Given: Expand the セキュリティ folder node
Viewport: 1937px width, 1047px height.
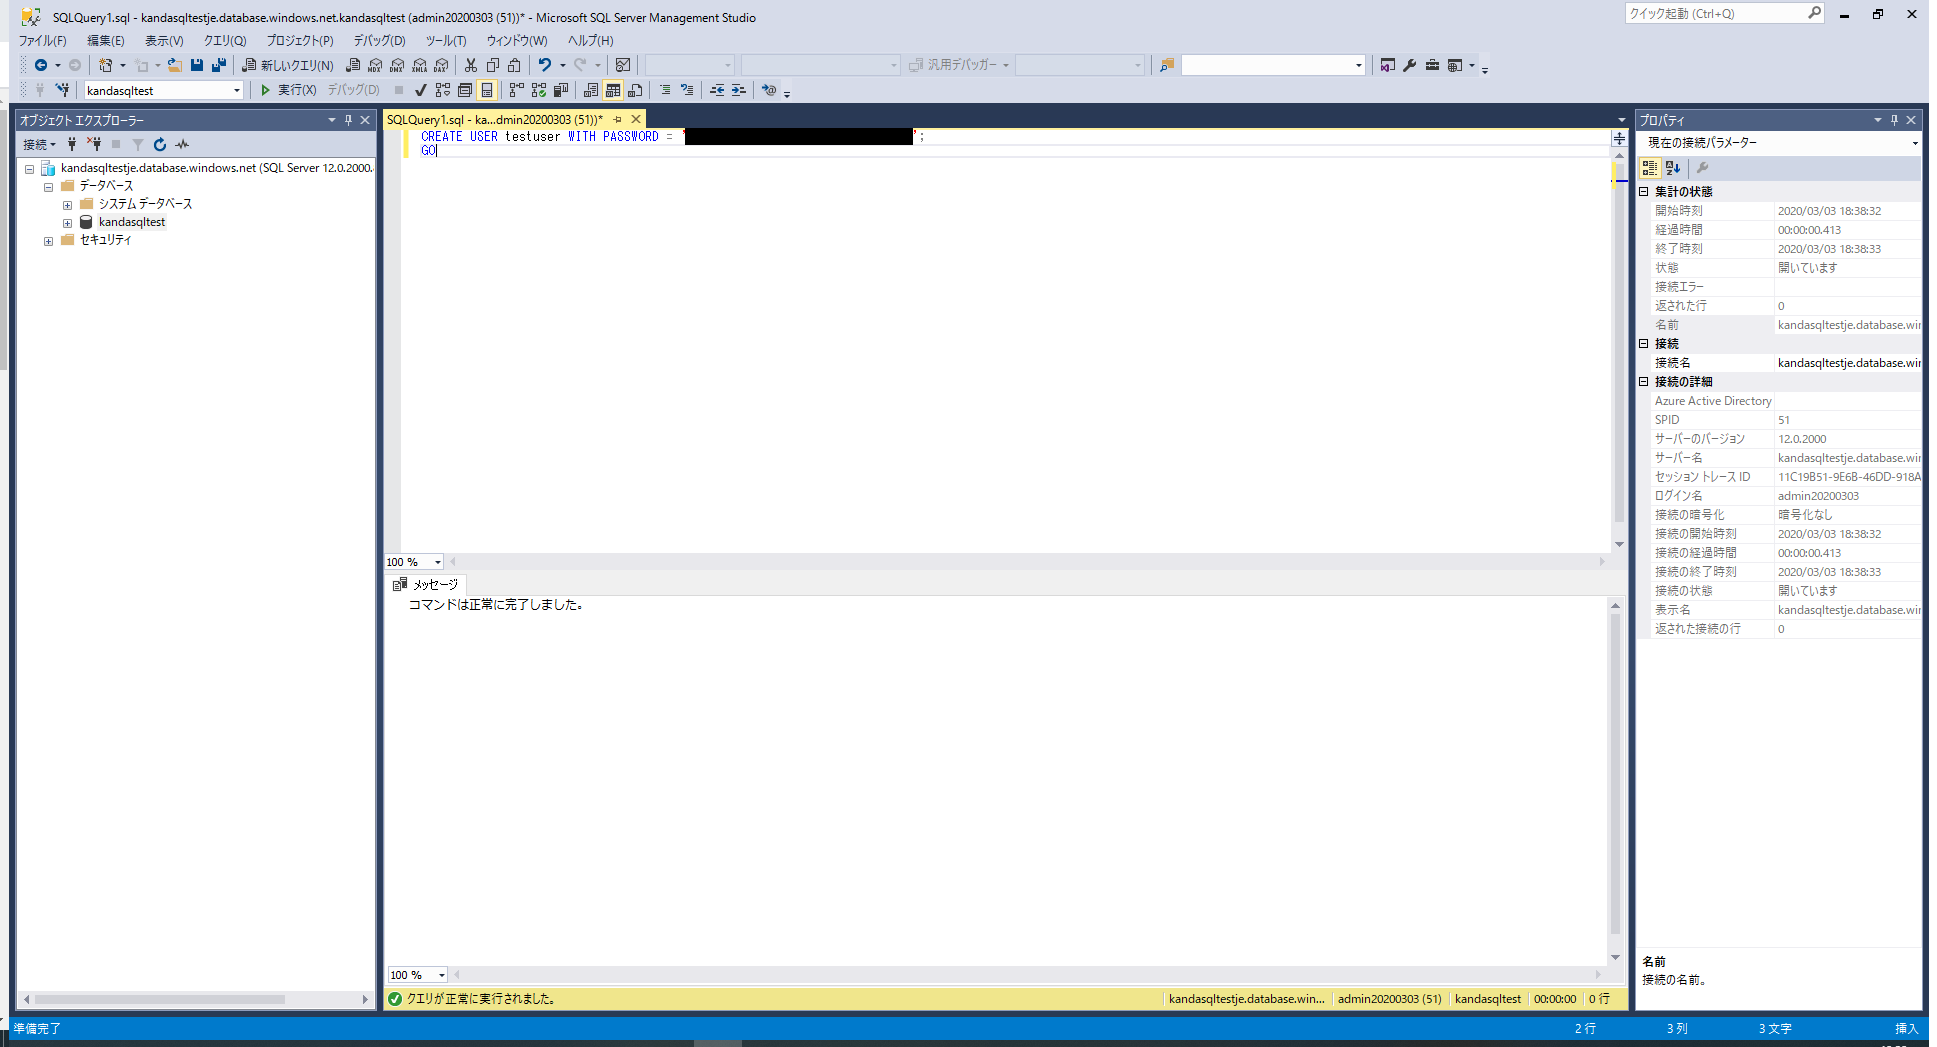Looking at the screenshot, I should click(48, 241).
